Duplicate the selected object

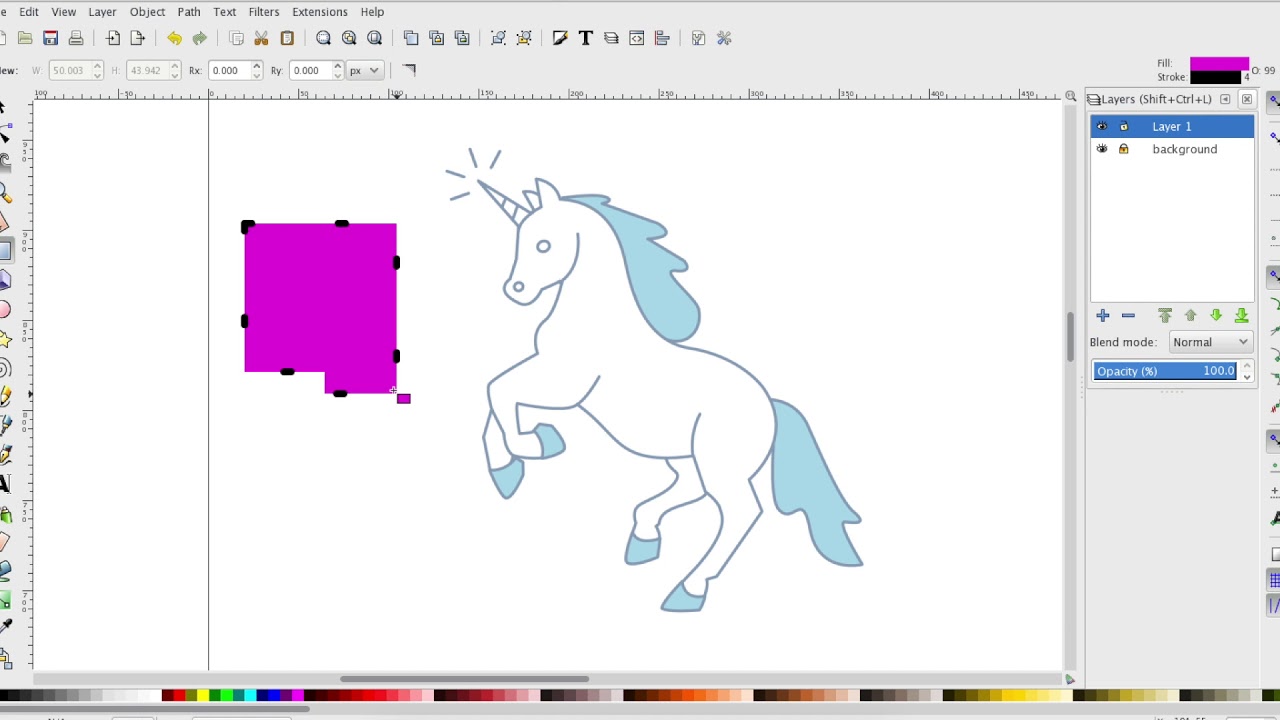click(411, 38)
